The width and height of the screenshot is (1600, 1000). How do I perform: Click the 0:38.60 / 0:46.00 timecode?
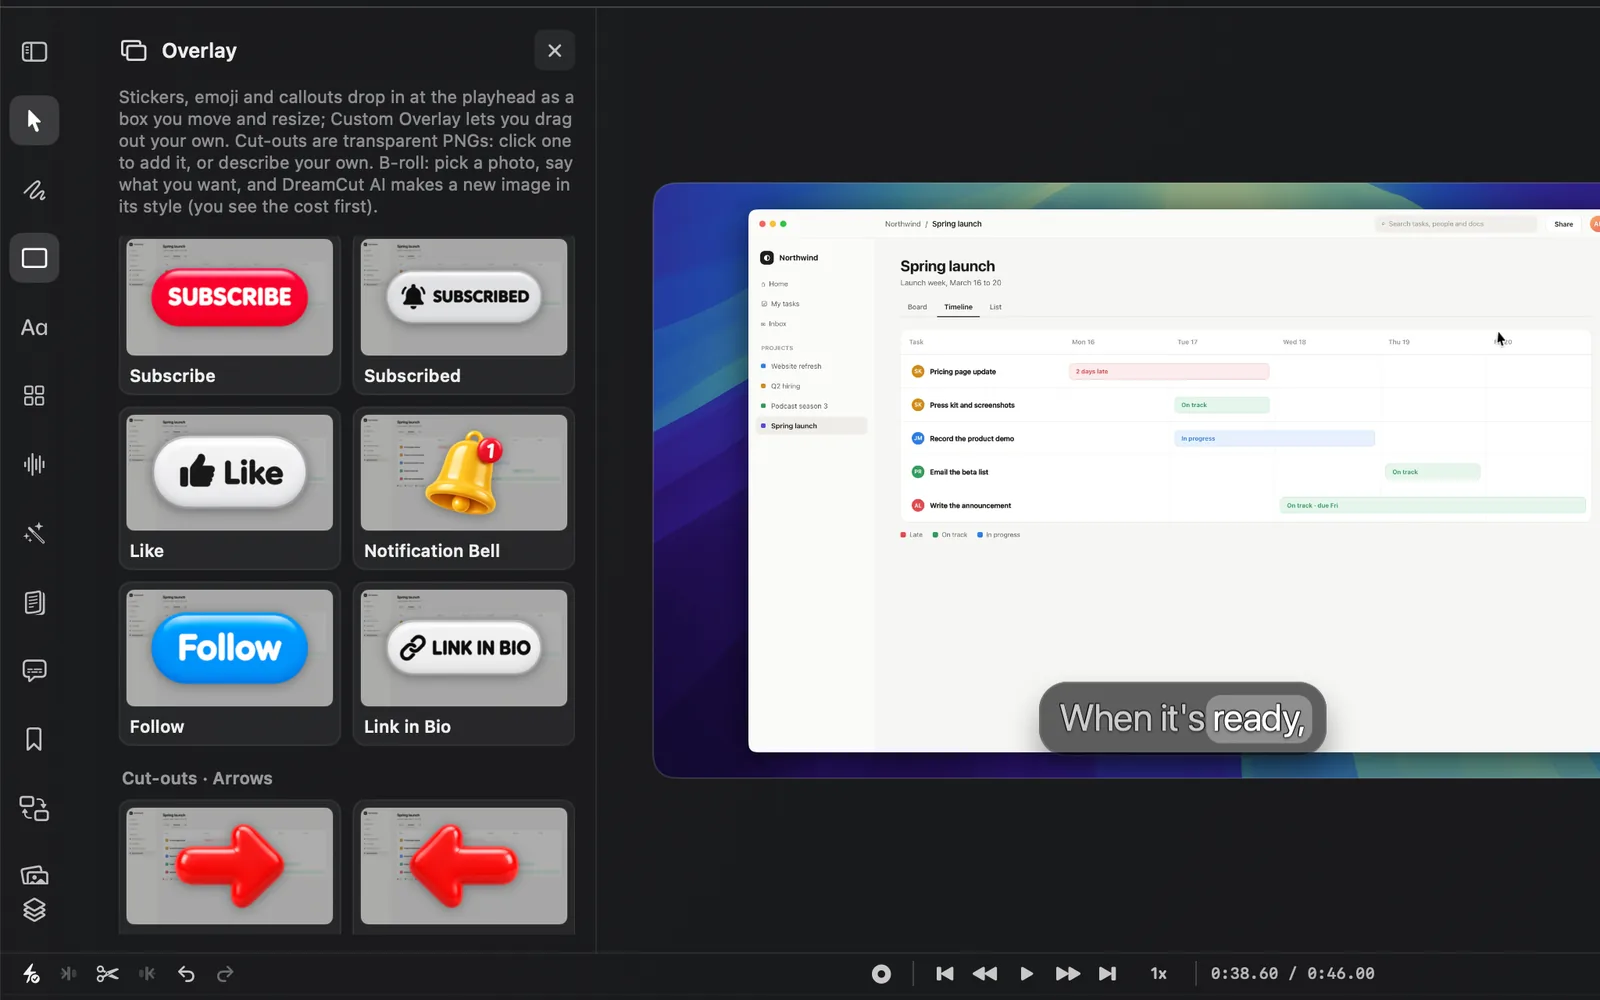(x=1292, y=974)
